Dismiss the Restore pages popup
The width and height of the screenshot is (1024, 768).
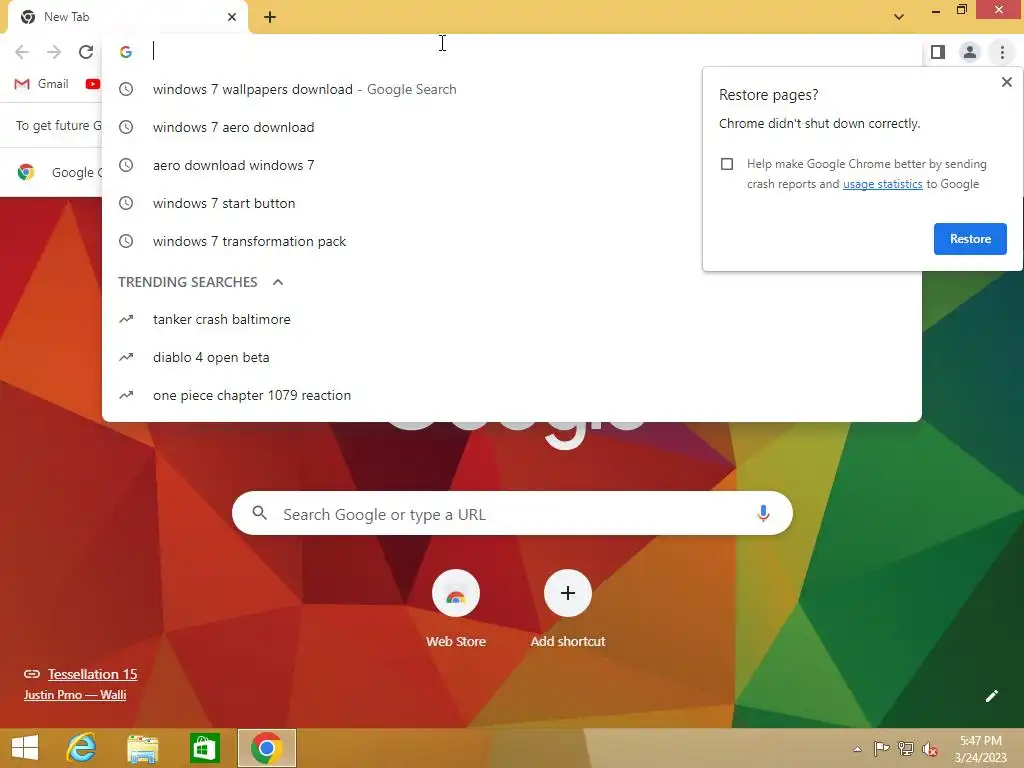pyautogui.click(x=1006, y=82)
